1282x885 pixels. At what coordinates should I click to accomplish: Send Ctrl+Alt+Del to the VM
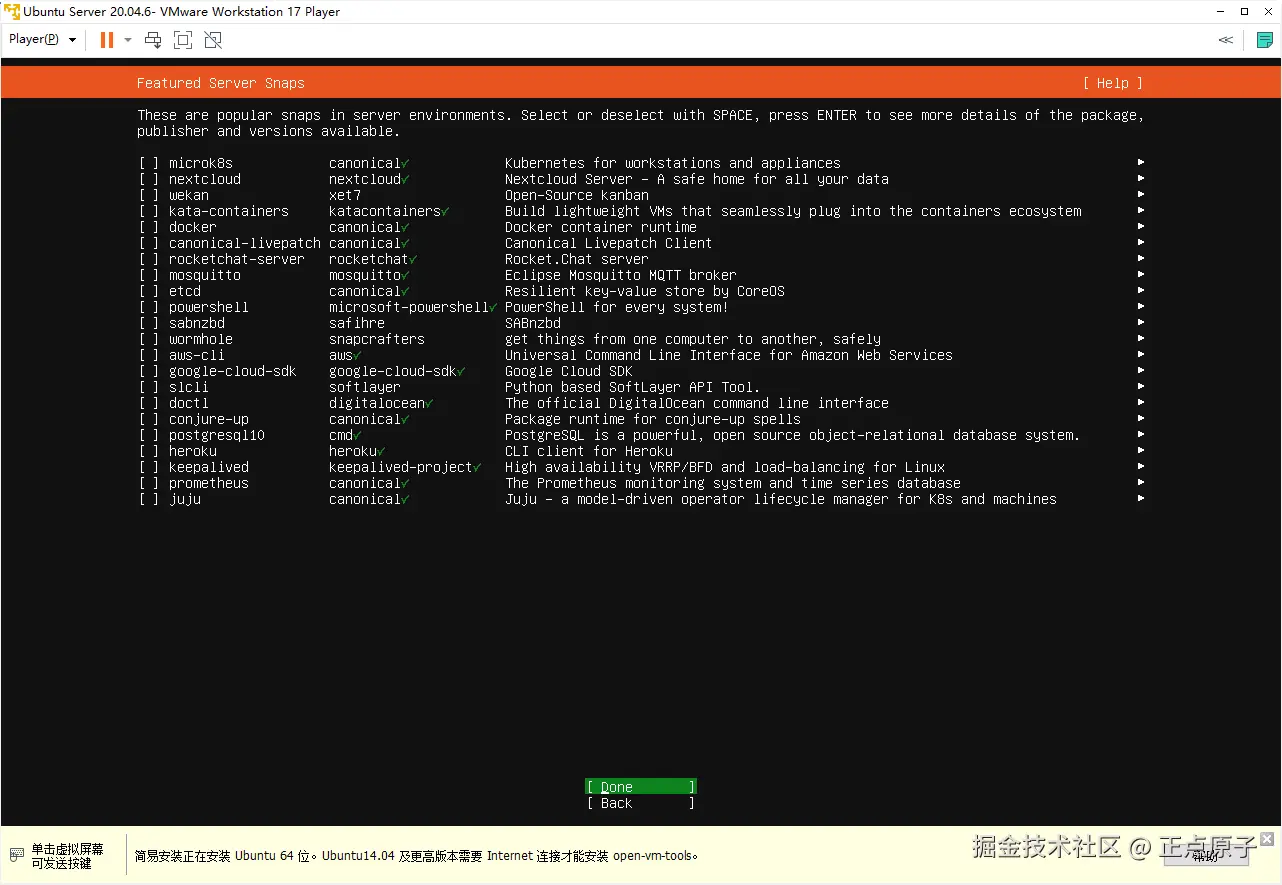[153, 40]
